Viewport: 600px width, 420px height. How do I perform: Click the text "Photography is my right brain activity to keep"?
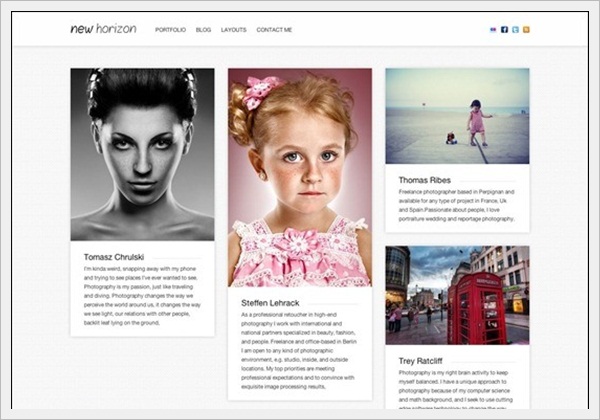453,373
